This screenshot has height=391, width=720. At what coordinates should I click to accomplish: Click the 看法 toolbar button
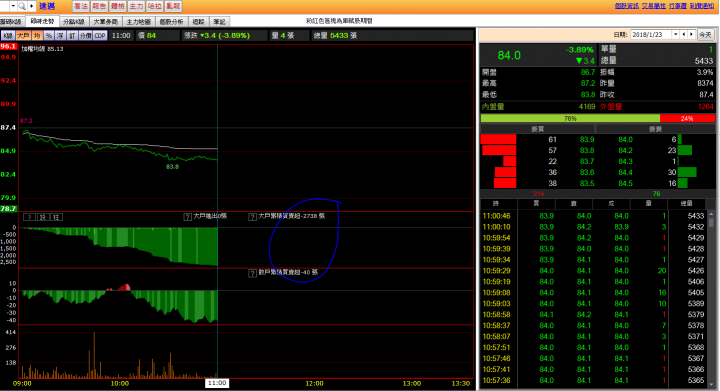(x=81, y=6)
